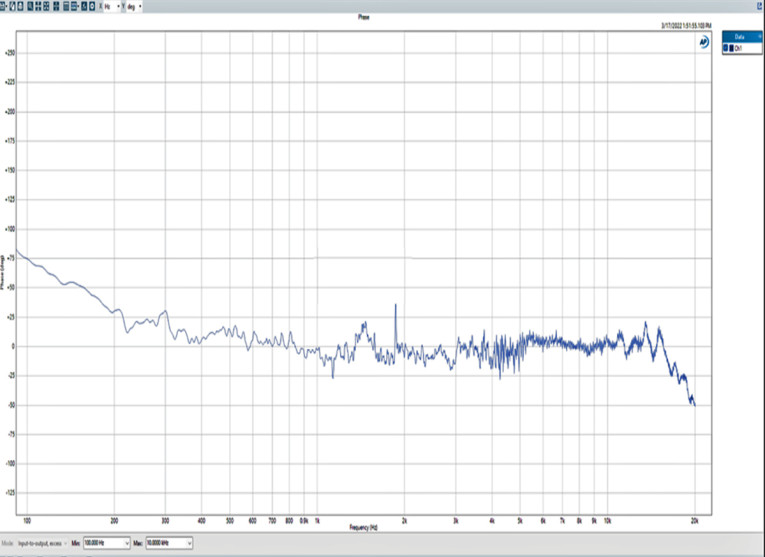This screenshot has height=557, width=765.
Task: Select the Ch1 label in the Data legend
Action: click(739, 48)
